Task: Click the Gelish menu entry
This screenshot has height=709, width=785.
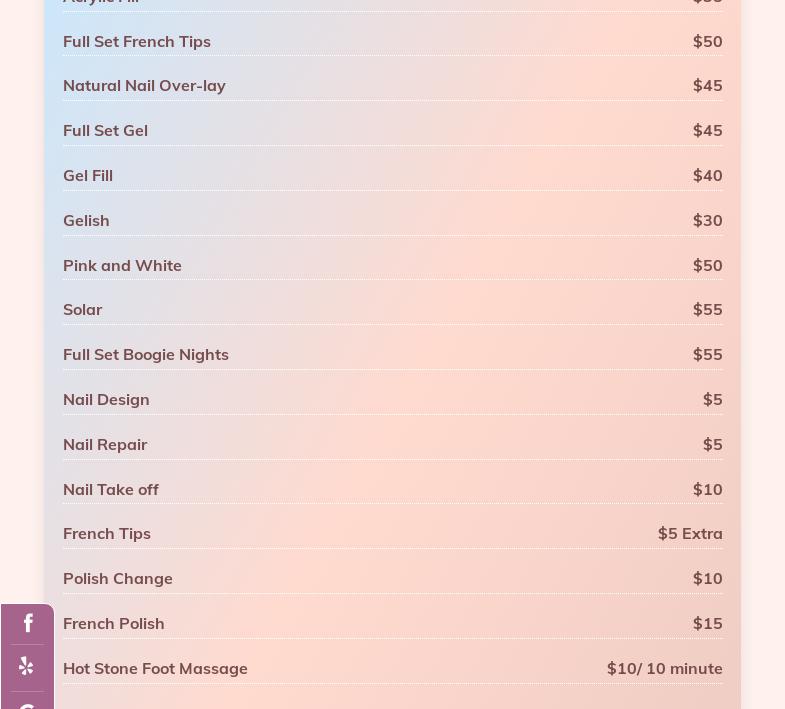Action: point(86,220)
